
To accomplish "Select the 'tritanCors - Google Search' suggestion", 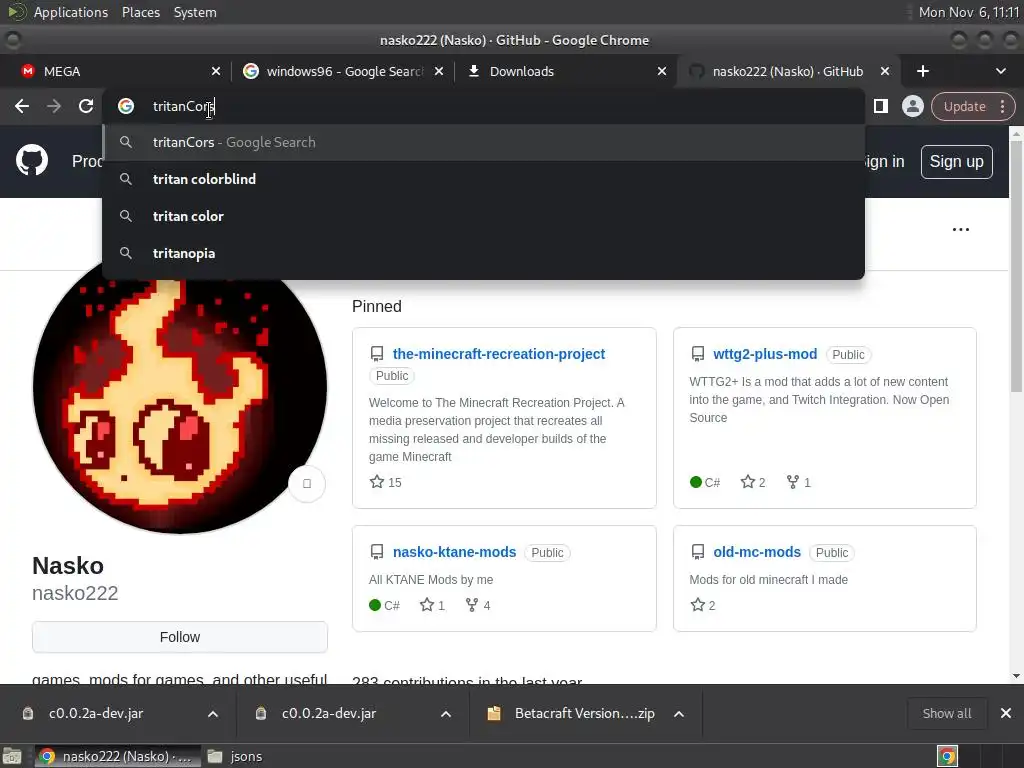I will [x=483, y=142].
